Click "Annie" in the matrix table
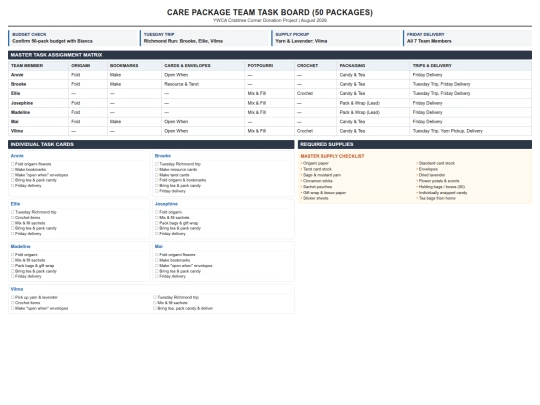This screenshot has height=405, width=540. (17, 75)
